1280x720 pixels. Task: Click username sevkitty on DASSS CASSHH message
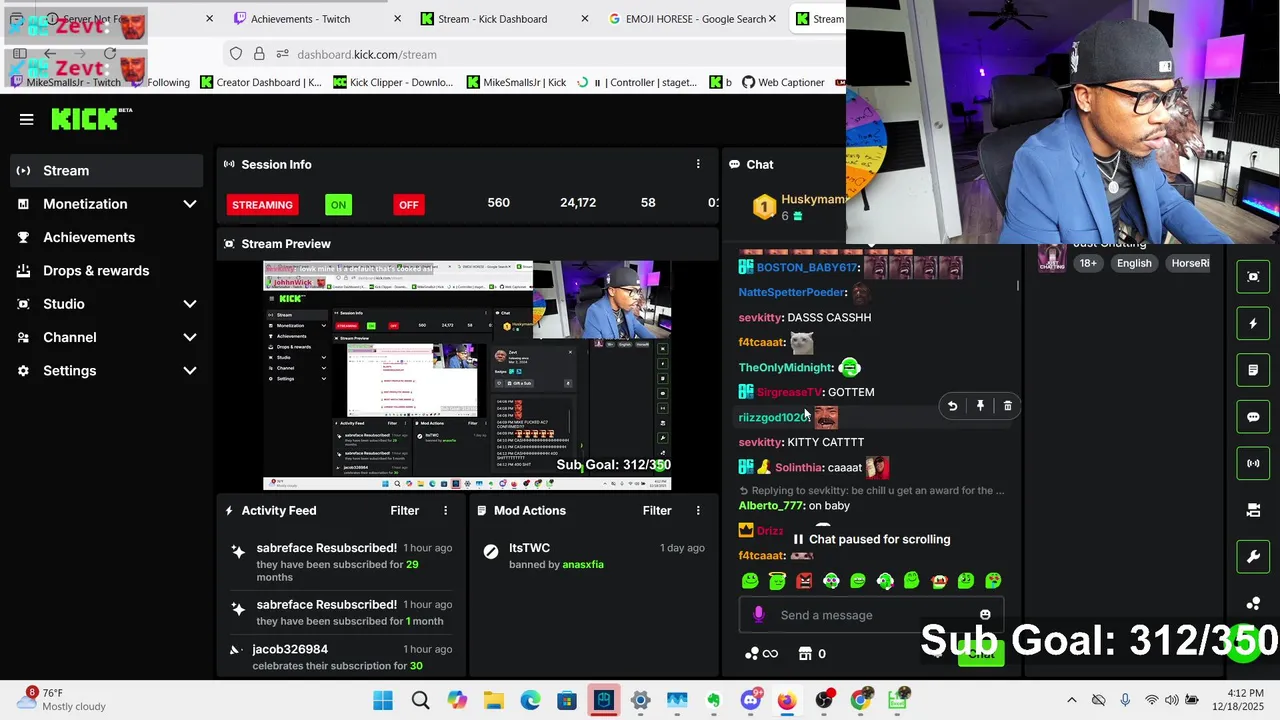[760, 318]
